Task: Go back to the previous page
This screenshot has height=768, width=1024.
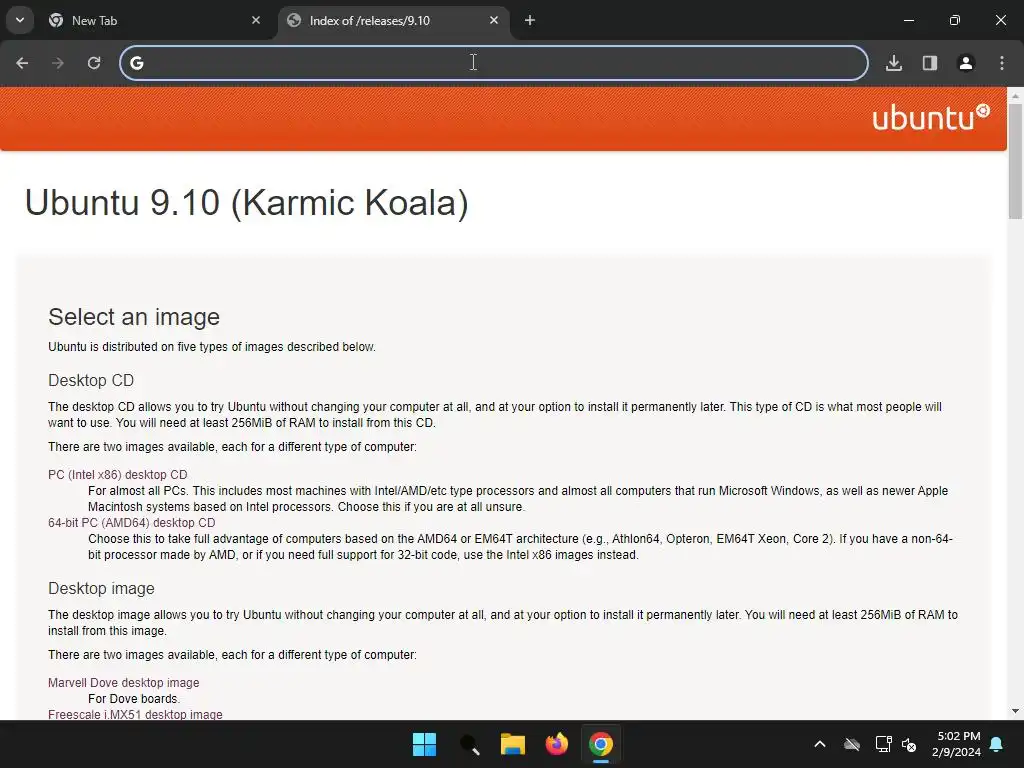Action: (x=22, y=63)
